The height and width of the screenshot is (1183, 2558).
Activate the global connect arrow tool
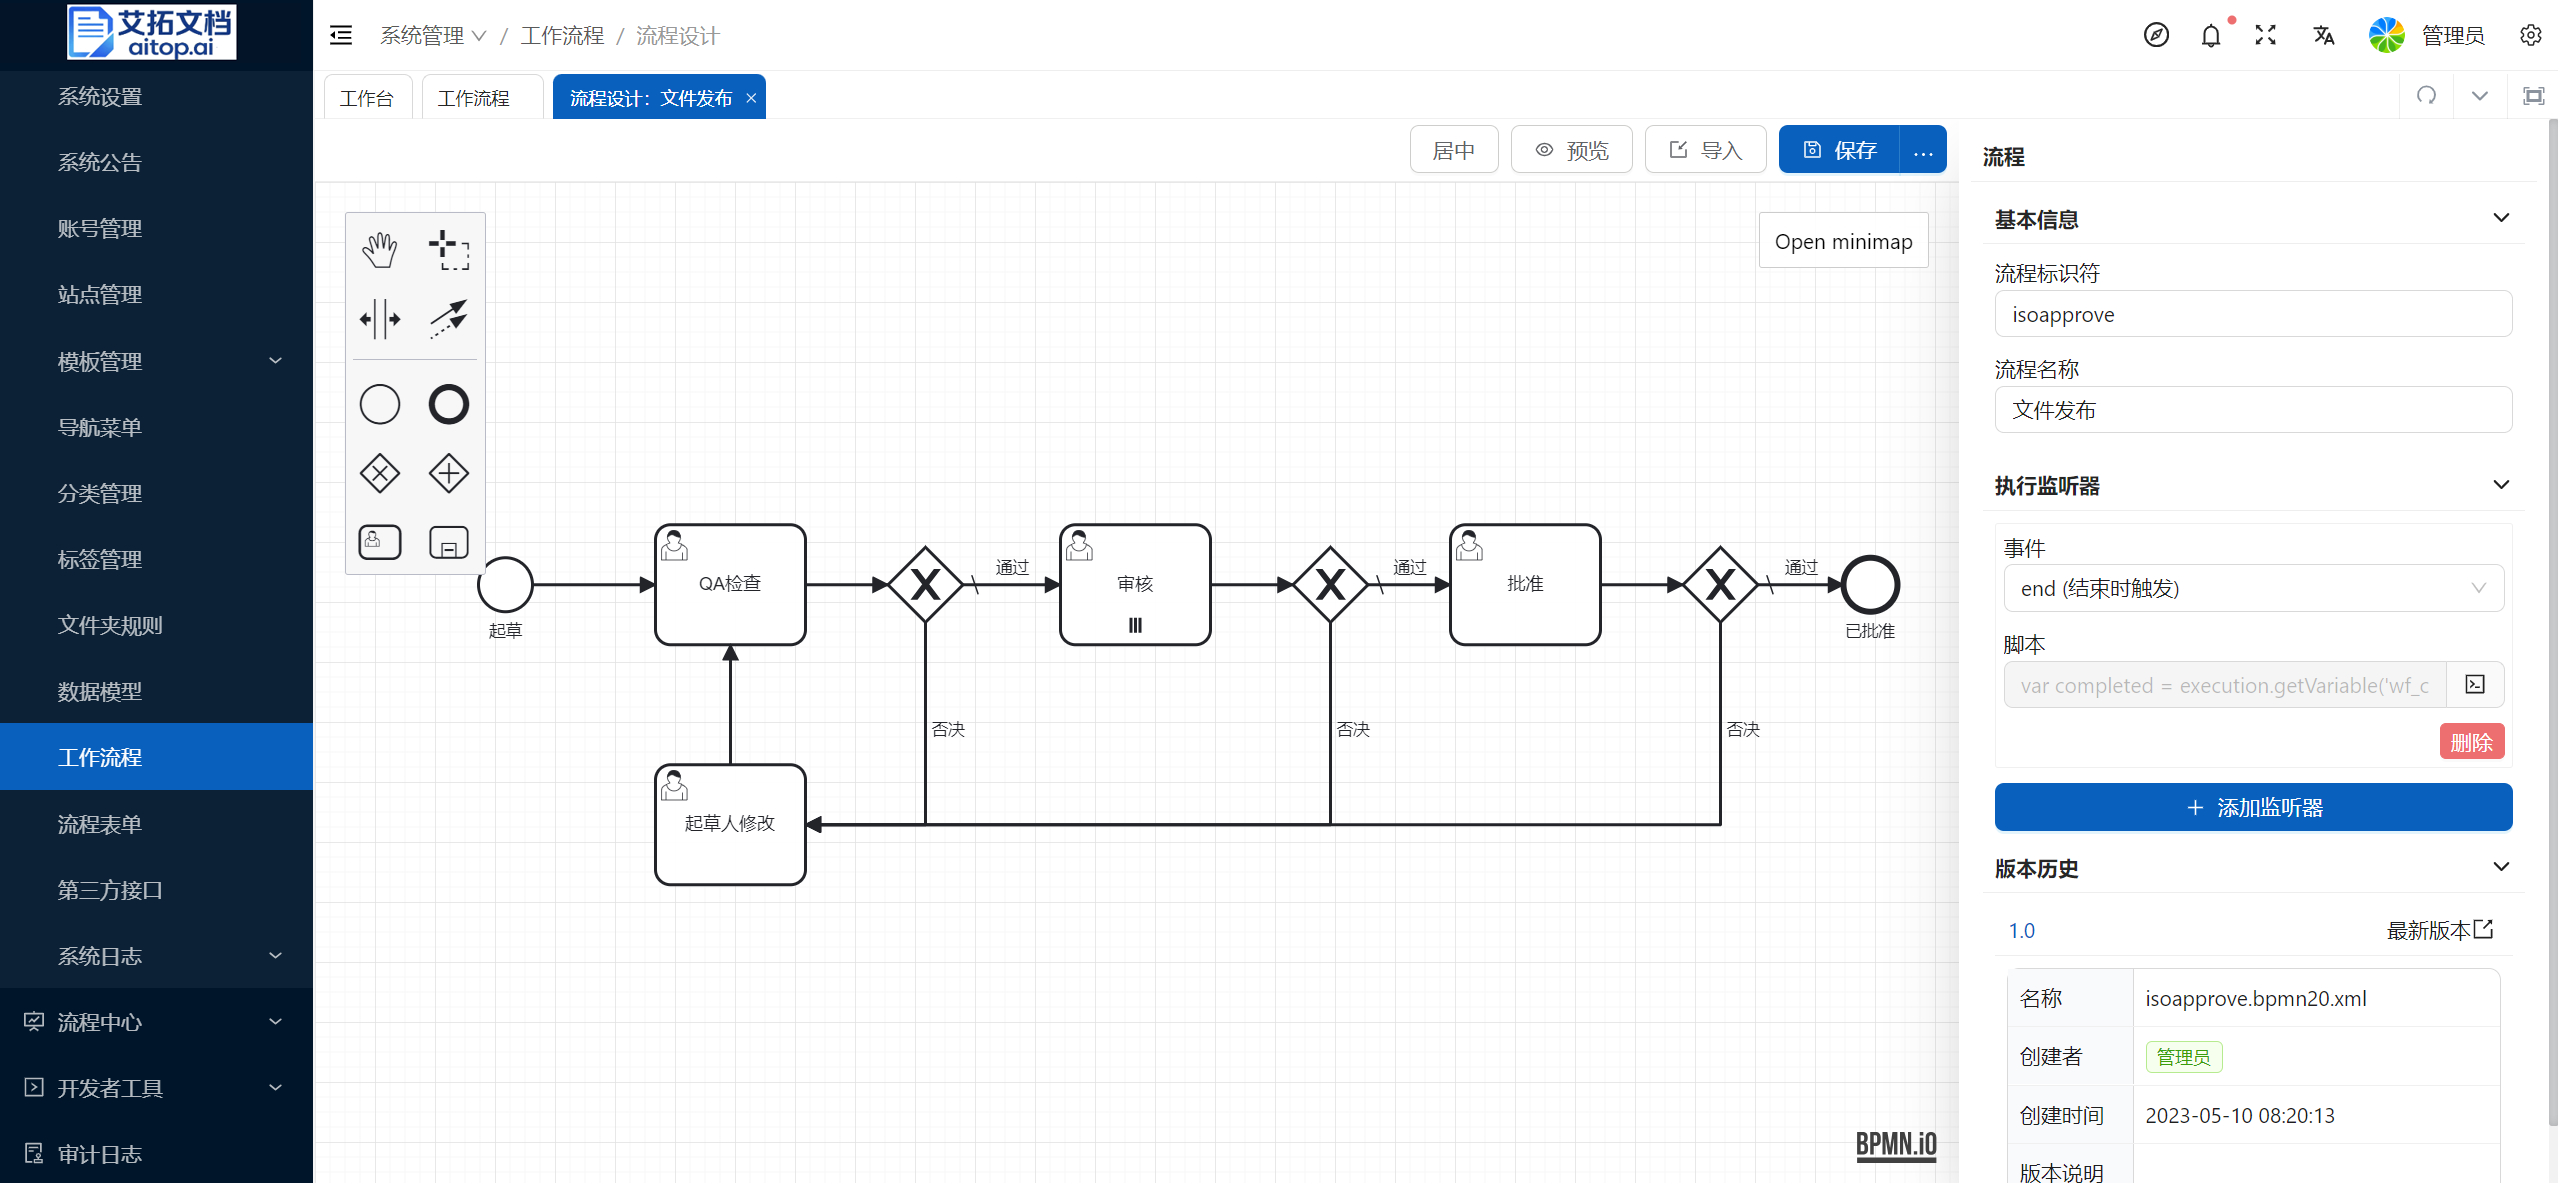coord(449,319)
